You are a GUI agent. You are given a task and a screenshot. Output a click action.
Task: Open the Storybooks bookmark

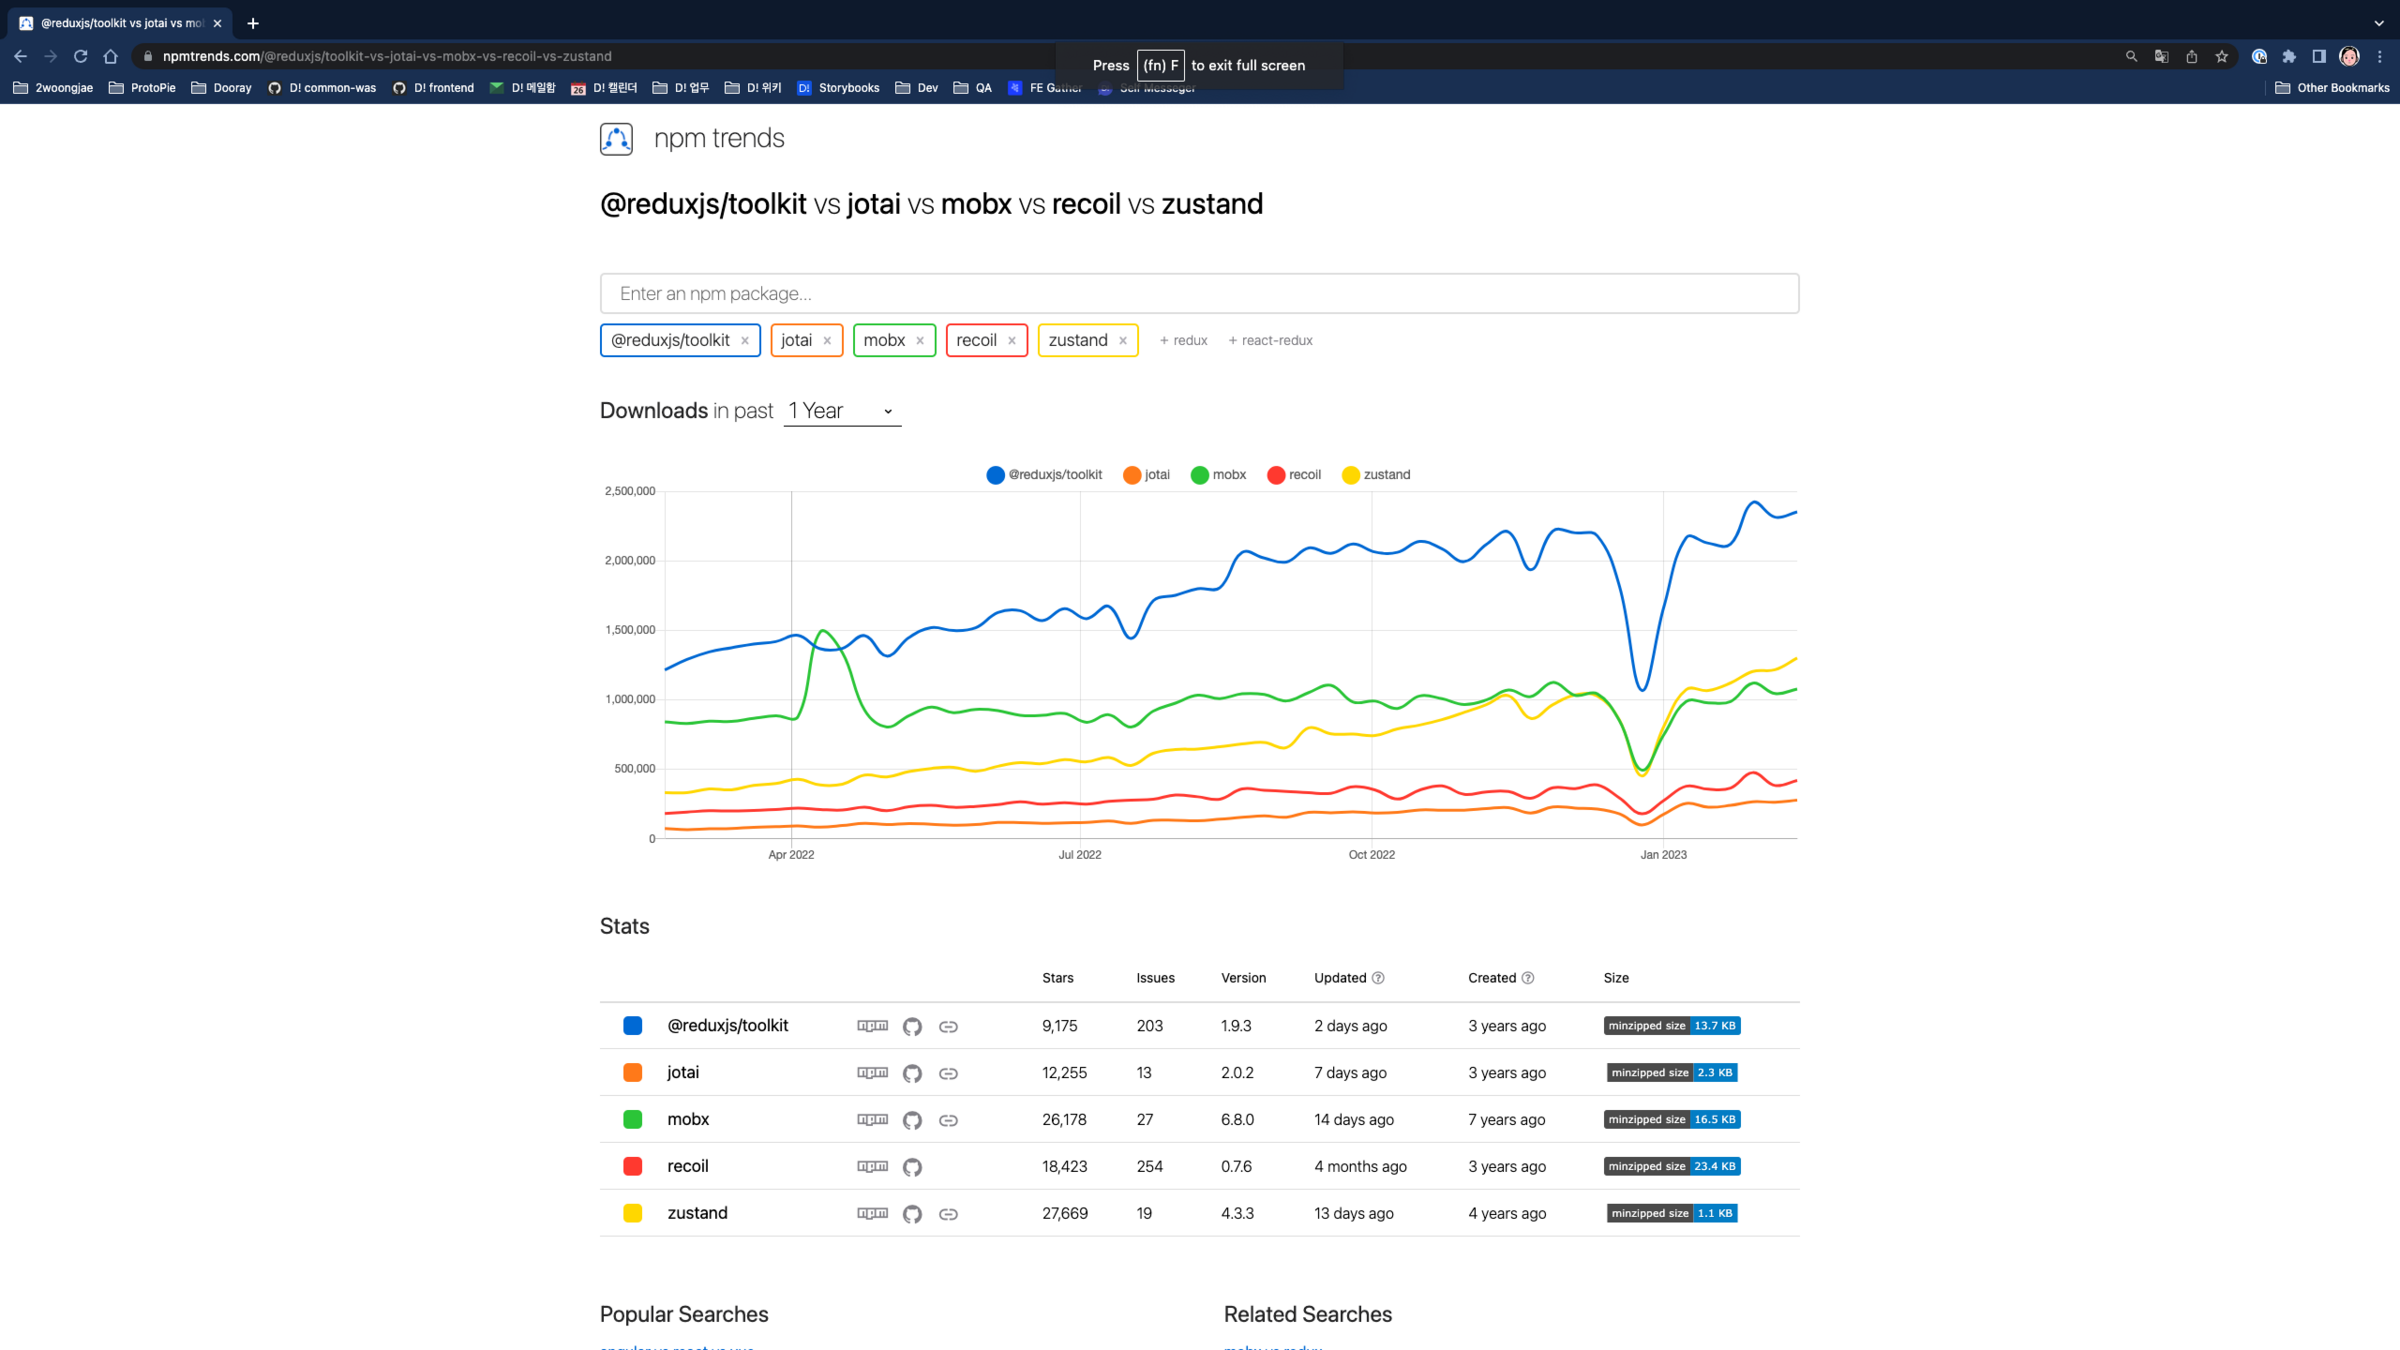(838, 88)
